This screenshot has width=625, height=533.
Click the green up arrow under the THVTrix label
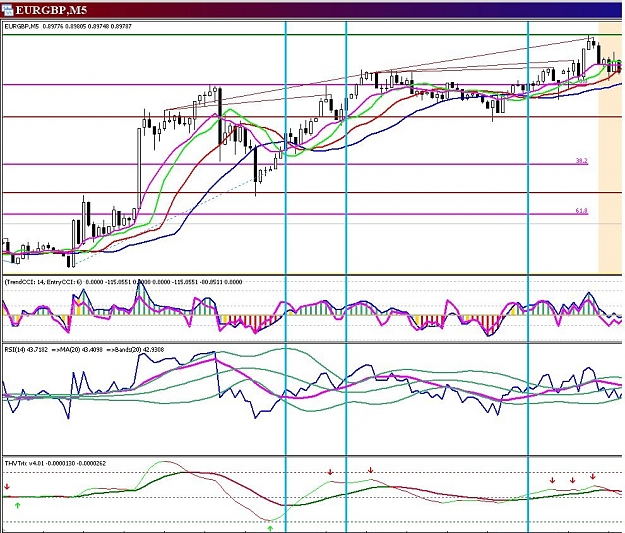17,505
